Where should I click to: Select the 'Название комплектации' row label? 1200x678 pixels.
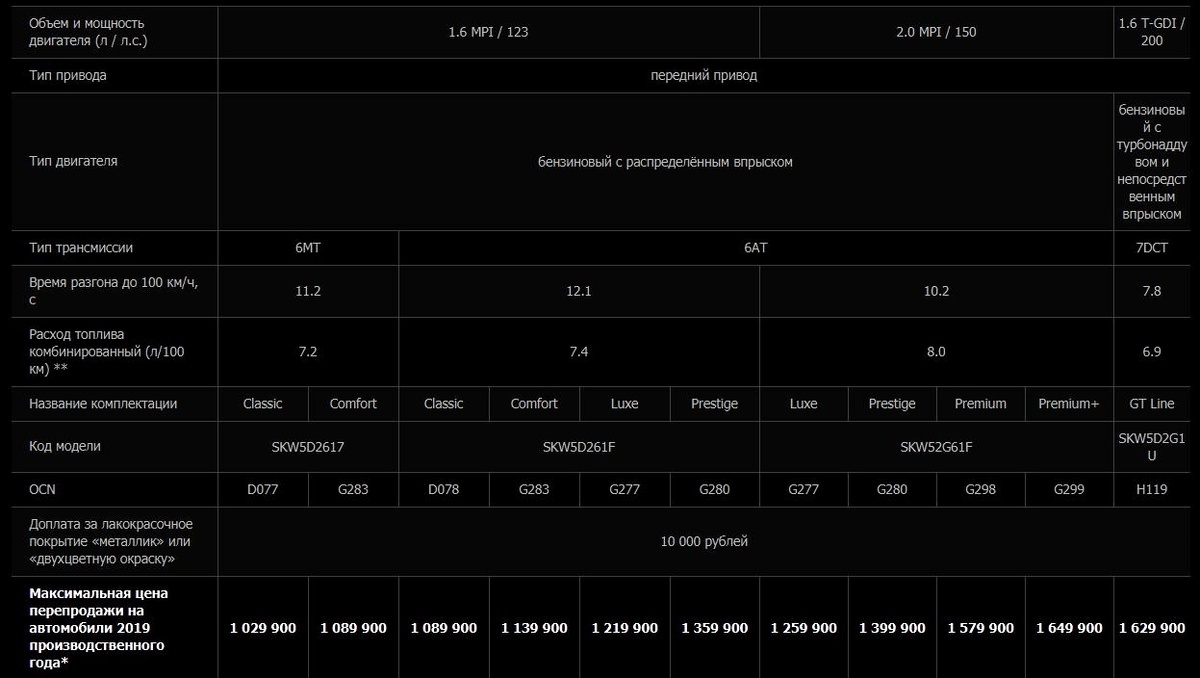[x=103, y=404]
